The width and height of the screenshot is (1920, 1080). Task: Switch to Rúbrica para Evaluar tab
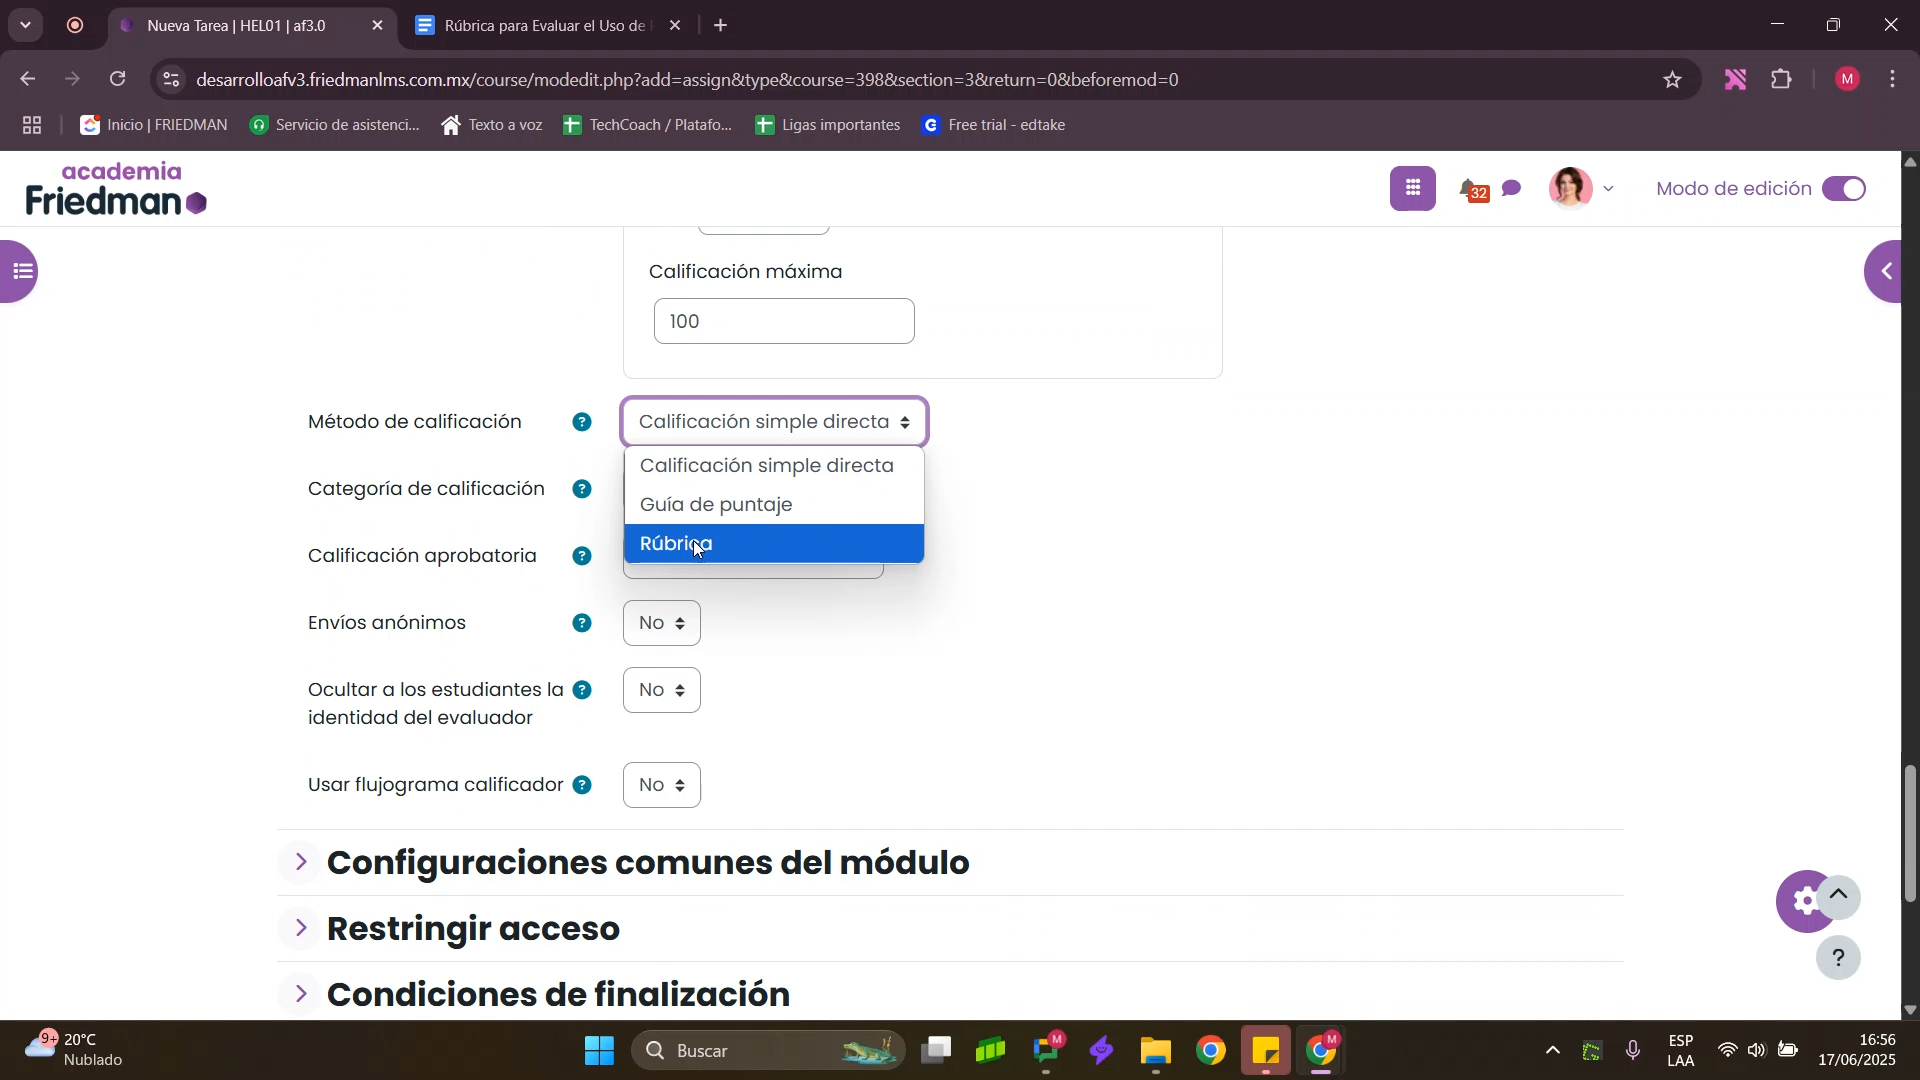543,26
